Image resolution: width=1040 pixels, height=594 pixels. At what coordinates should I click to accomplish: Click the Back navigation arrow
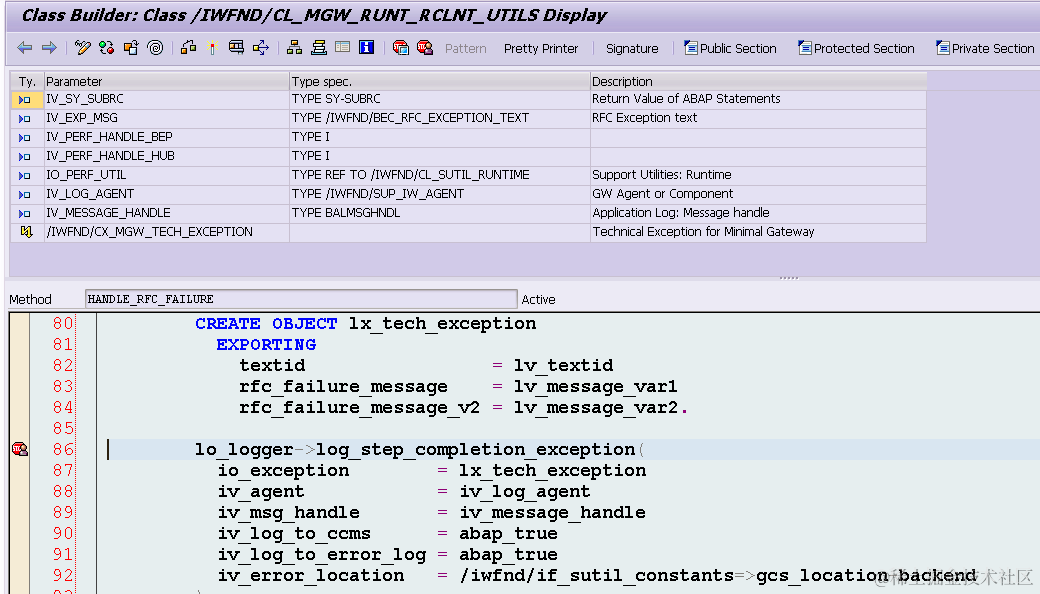[x=25, y=48]
